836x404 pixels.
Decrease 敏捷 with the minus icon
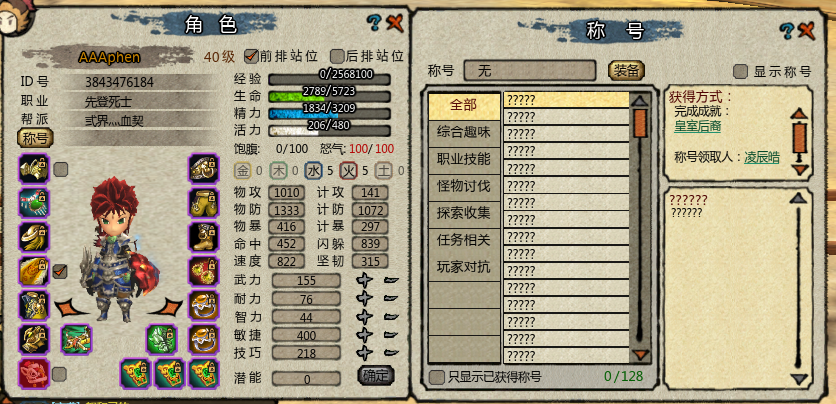(391, 334)
